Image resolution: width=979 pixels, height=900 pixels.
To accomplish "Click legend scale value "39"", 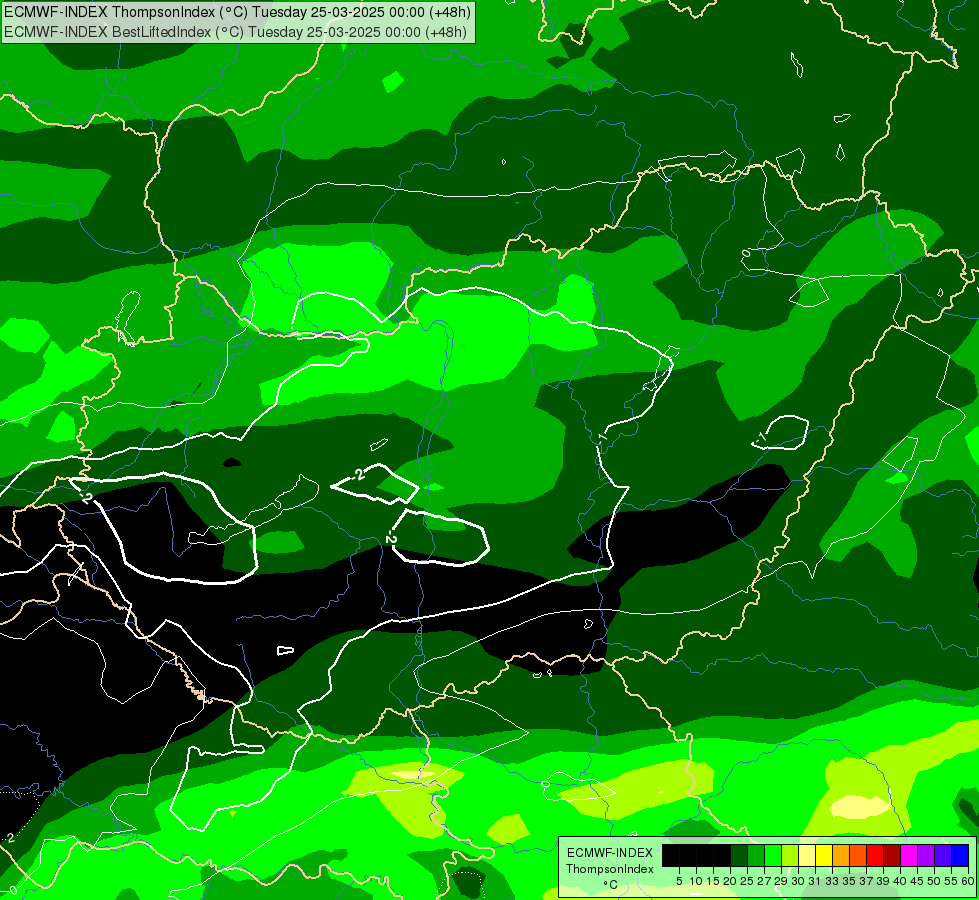I will (x=883, y=881).
